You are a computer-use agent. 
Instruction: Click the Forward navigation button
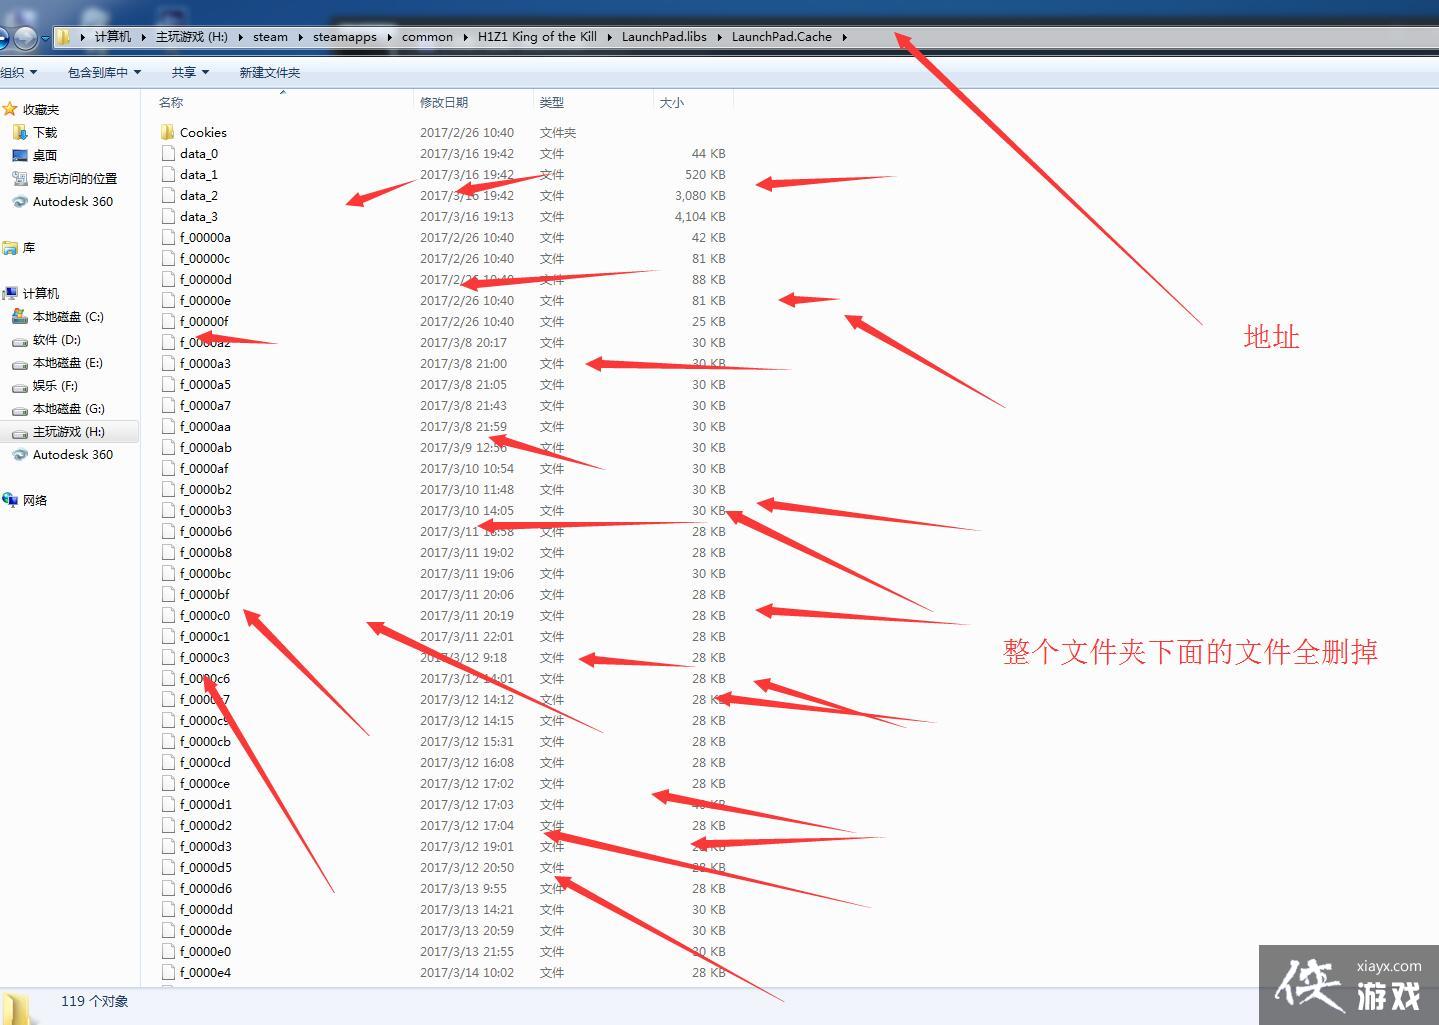pos(25,38)
